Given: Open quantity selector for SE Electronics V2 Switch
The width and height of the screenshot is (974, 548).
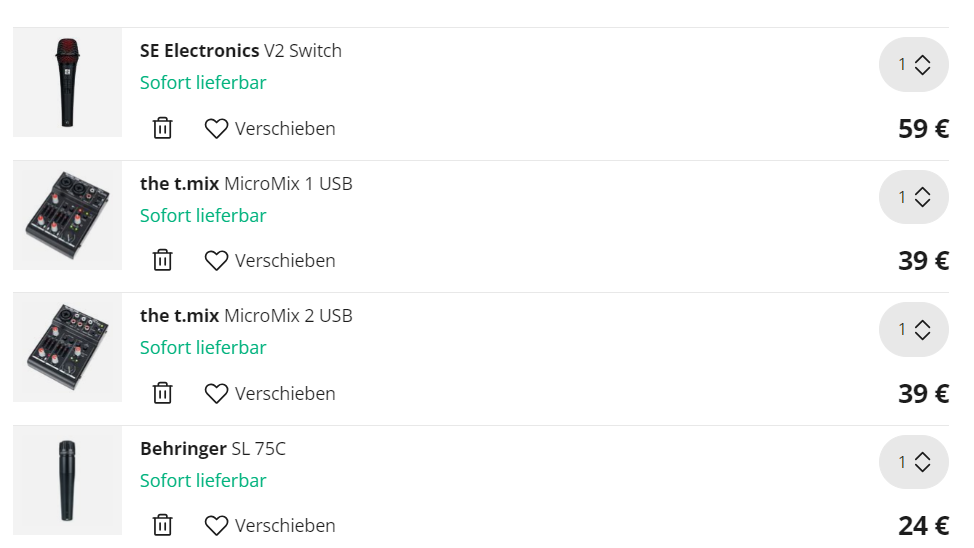Looking at the screenshot, I should point(913,64).
